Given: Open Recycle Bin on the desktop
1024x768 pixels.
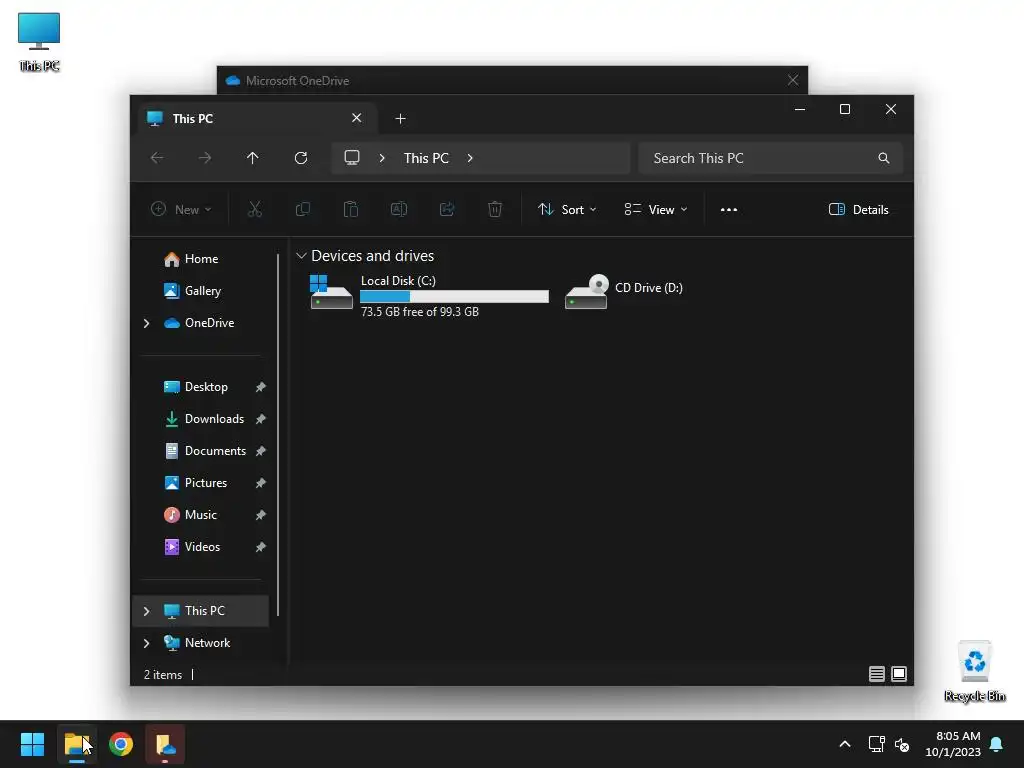Looking at the screenshot, I should pos(974,671).
